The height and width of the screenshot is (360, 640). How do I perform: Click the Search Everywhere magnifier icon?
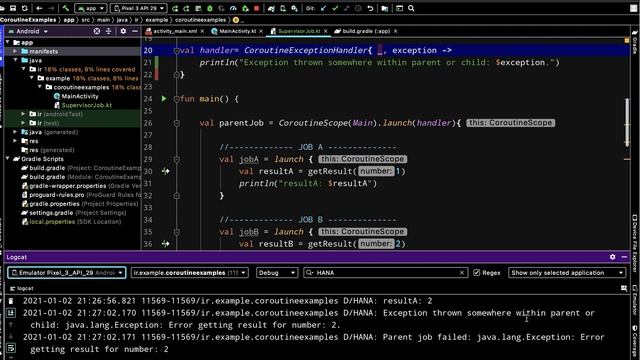pyautogui.click(x=411, y=8)
